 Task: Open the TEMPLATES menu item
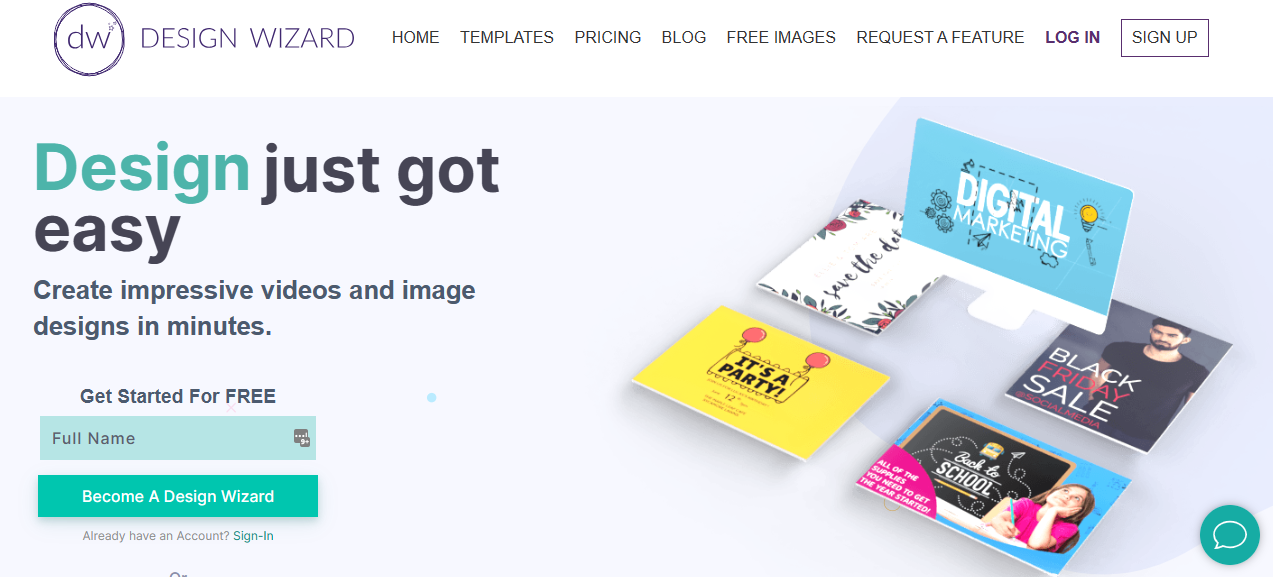pos(507,37)
